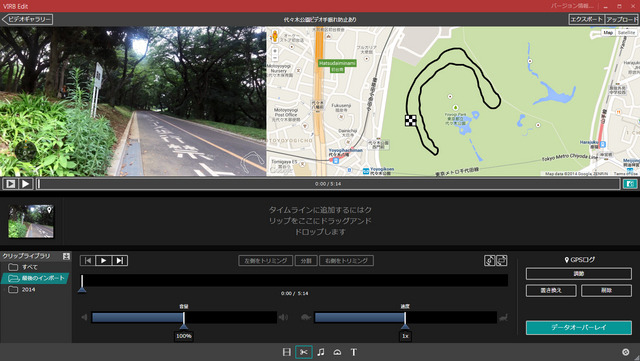640x361 pixels.
Task: Click the preview playback progress bar
Action: coord(328,184)
